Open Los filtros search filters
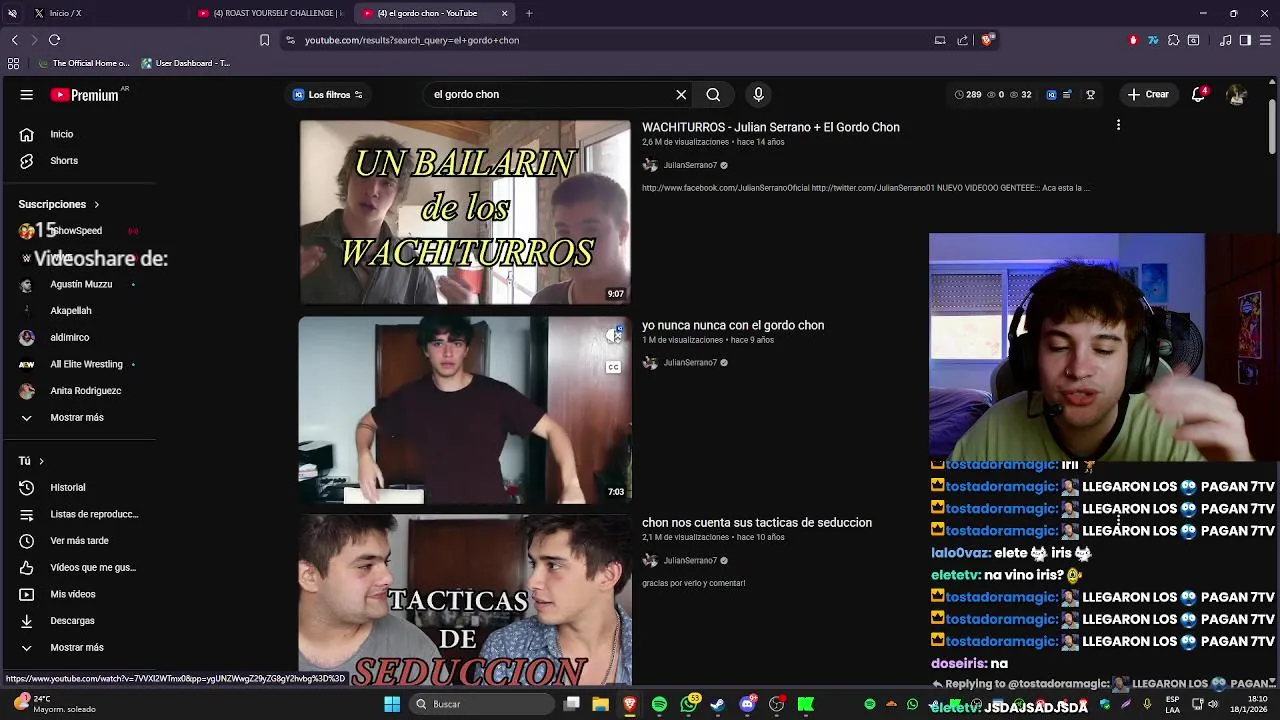The height and width of the screenshot is (720, 1280). (328, 94)
